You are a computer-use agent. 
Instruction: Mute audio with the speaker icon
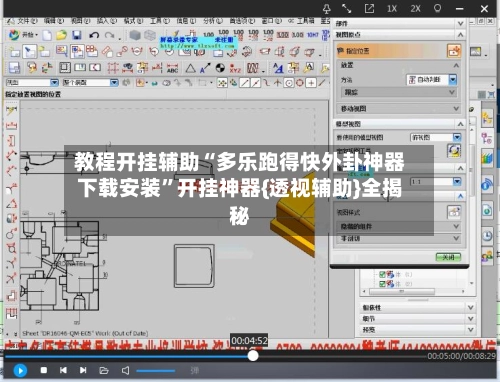[125, 370]
